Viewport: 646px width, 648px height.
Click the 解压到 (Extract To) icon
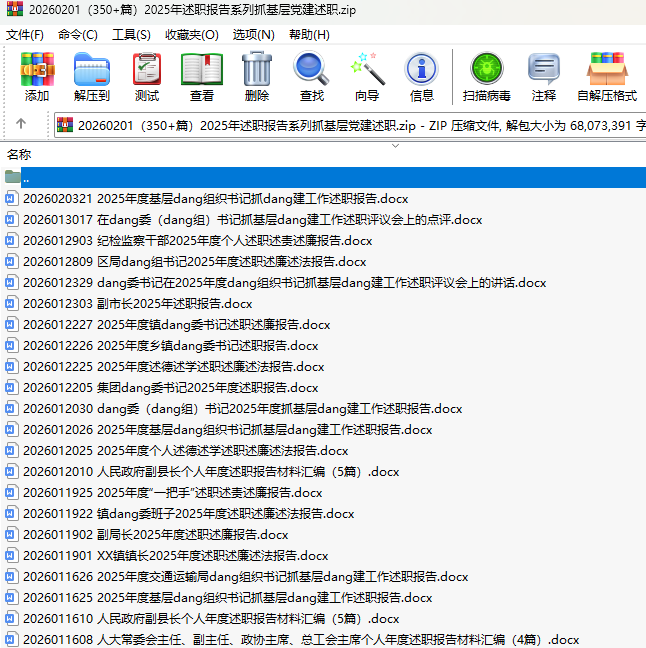(92, 77)
